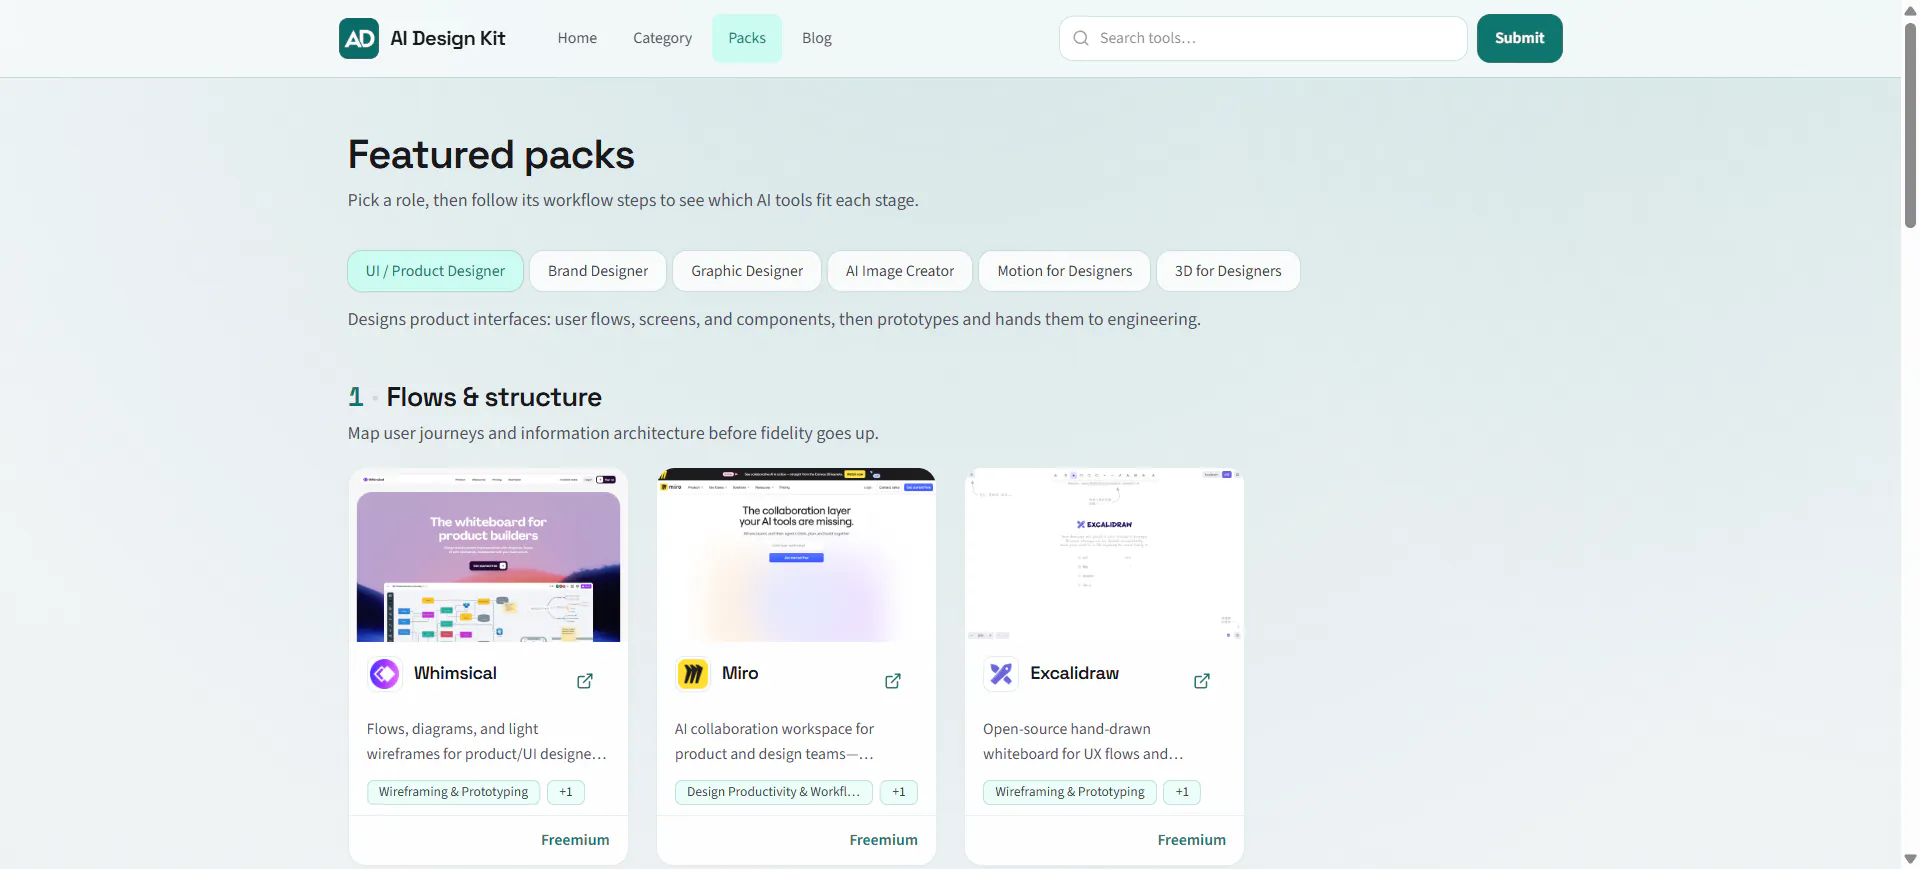Click Whimsical's Wireframing & Prototyping tag

(453, 792)
